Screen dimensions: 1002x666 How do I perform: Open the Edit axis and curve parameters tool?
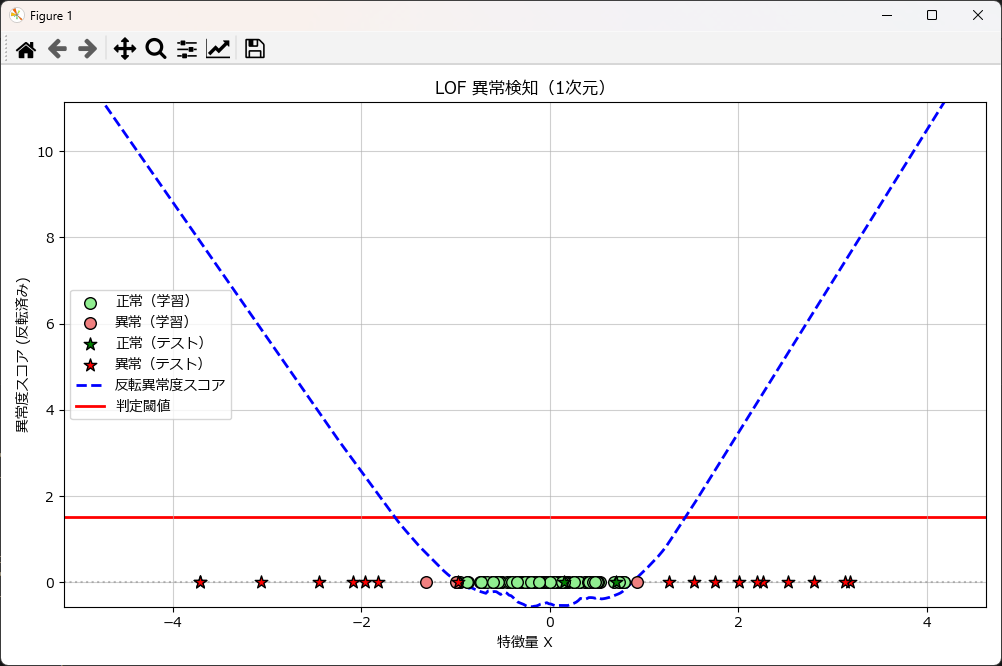click(218, 49)
